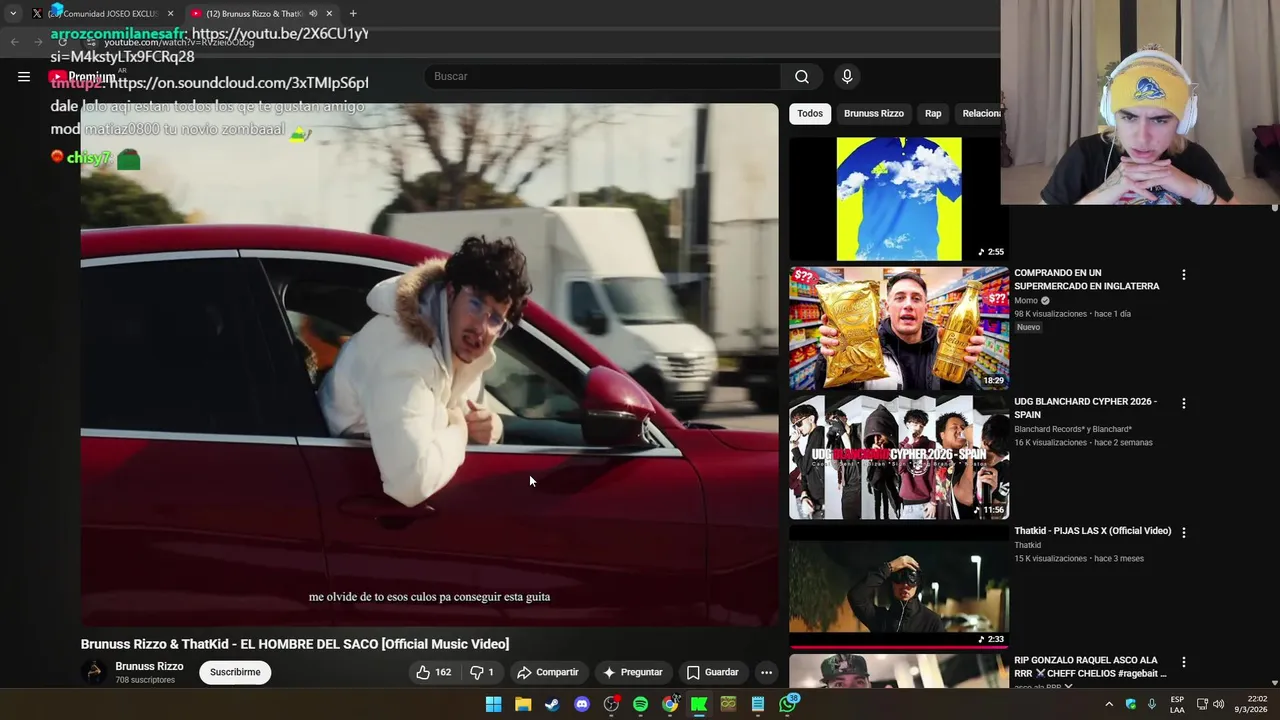Select the Brunuss Rizzo filter chip
1280x720 pixels.
(x=874, y=113)
